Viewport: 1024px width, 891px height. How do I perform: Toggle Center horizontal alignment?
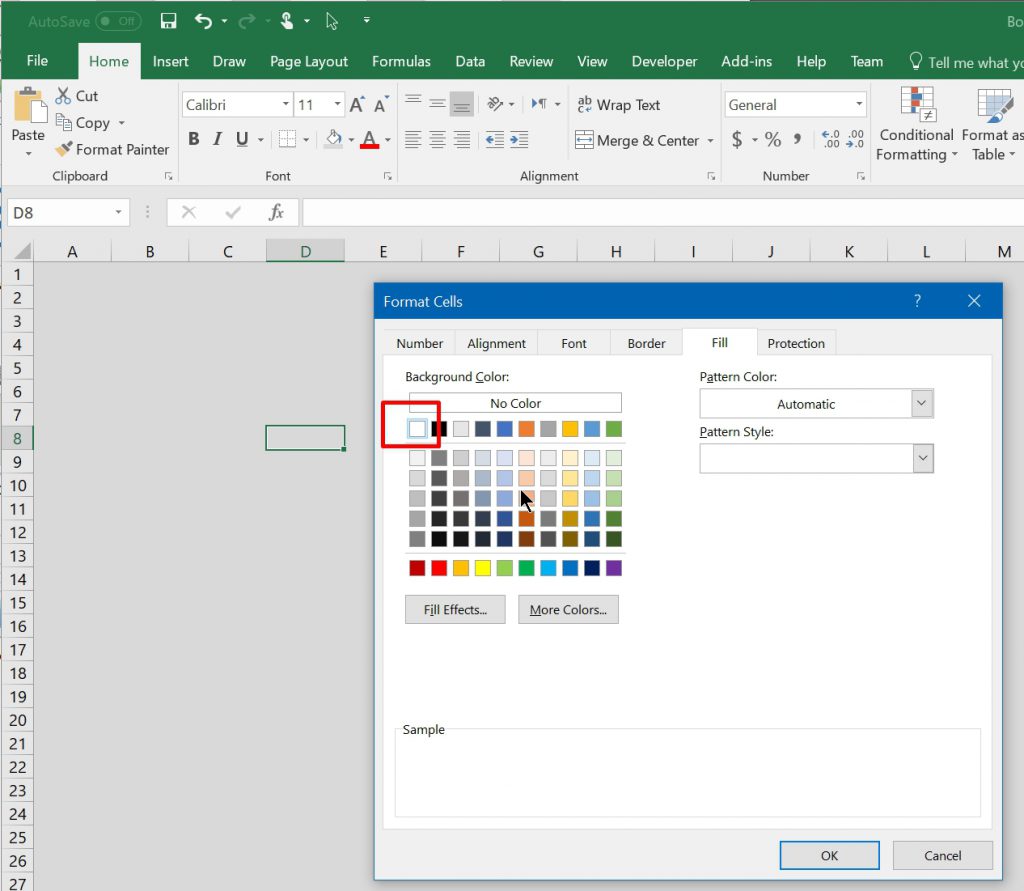[438, 139]
